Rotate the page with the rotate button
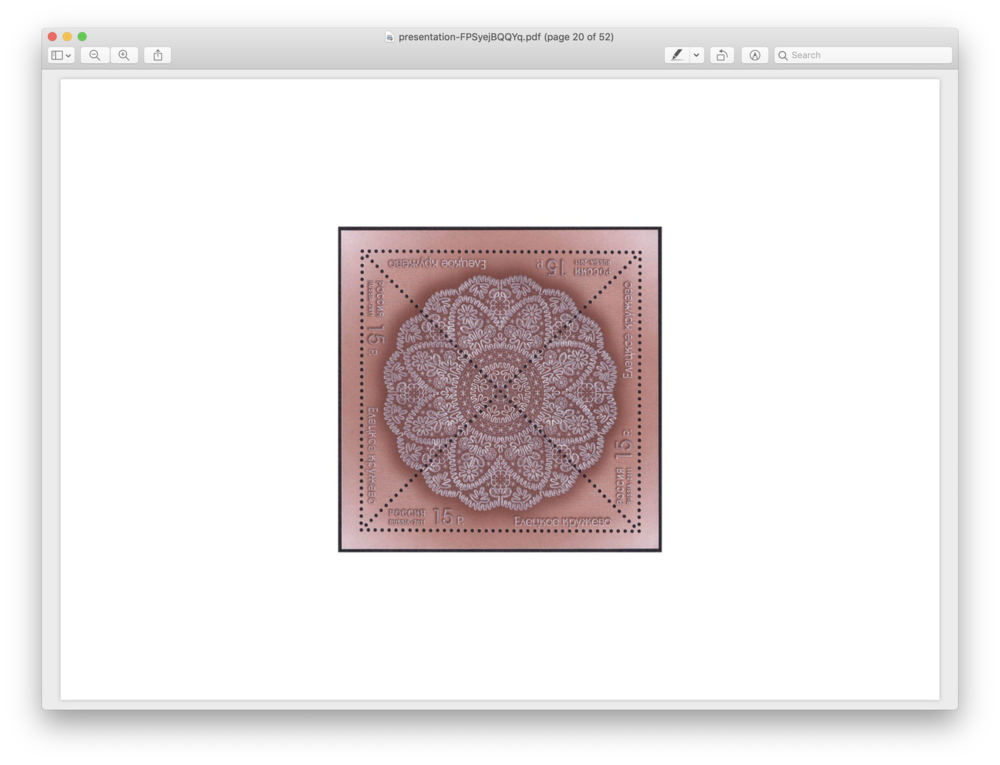The image size is (1000, 765). (x=721, y=55)
